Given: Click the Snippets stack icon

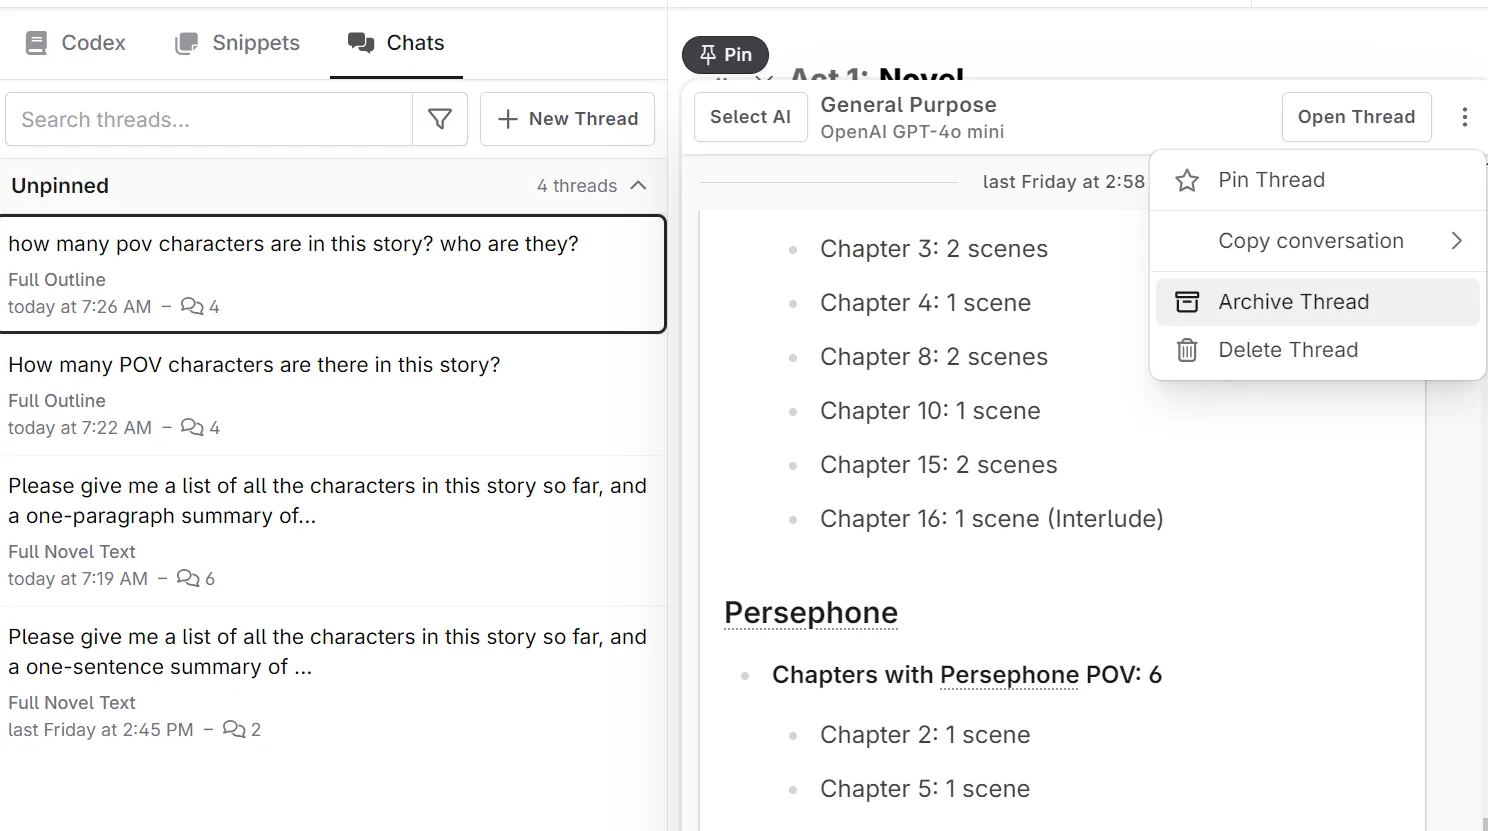Looking at the screenshot, I should [186, 43].
